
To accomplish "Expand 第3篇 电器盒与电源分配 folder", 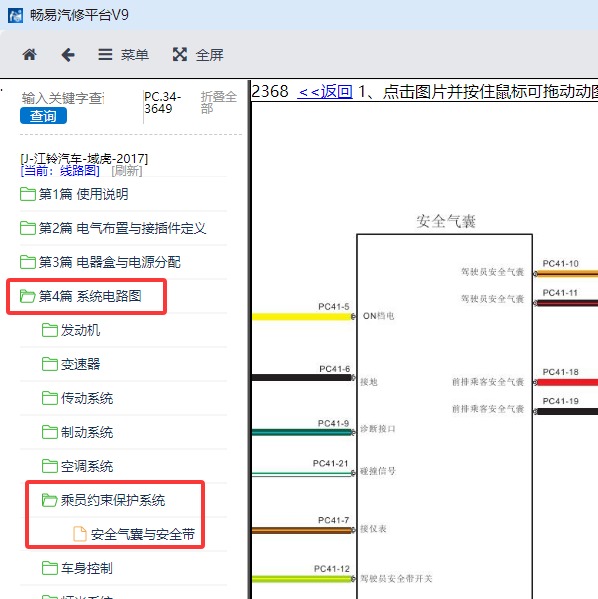I will (x=109, y=262).
